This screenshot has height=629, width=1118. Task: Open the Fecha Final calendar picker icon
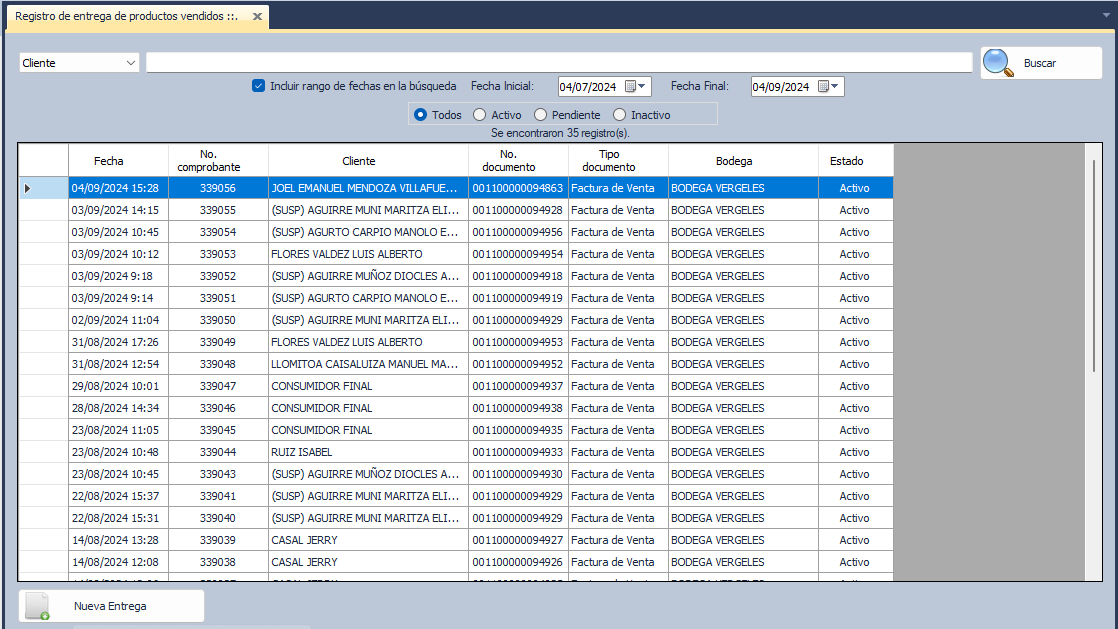click(x=823, y=87)
